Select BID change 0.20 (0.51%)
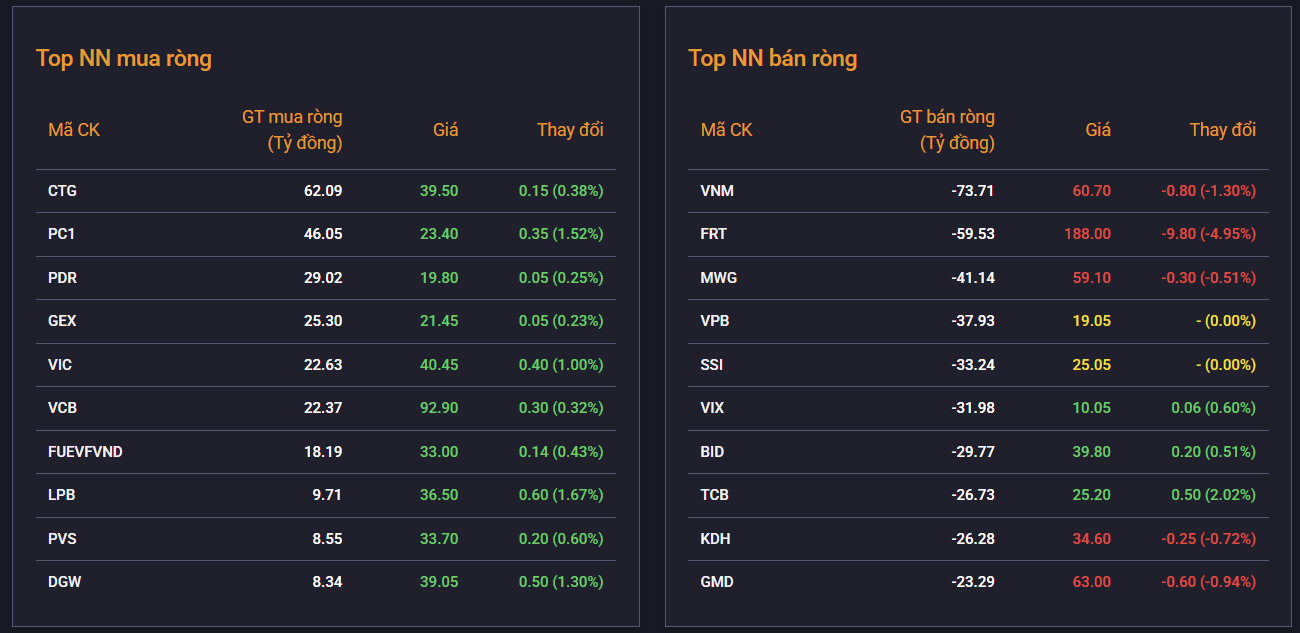1300x633 pixels. [1213, 452]
